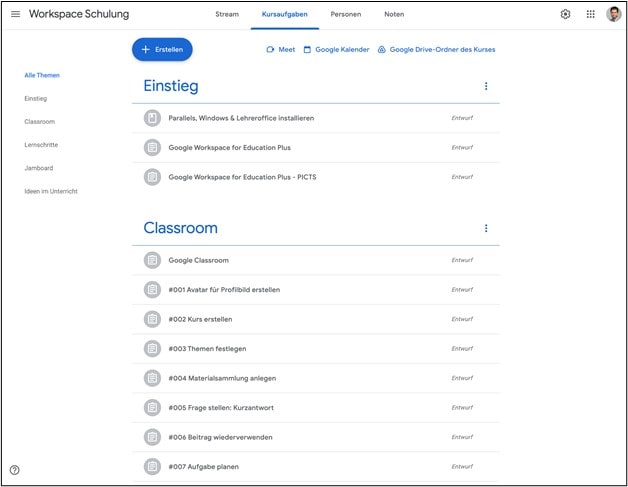628x487 pixels.
Task: Open the three-dot menu for Classroom topic
Action: click(486, 228)
